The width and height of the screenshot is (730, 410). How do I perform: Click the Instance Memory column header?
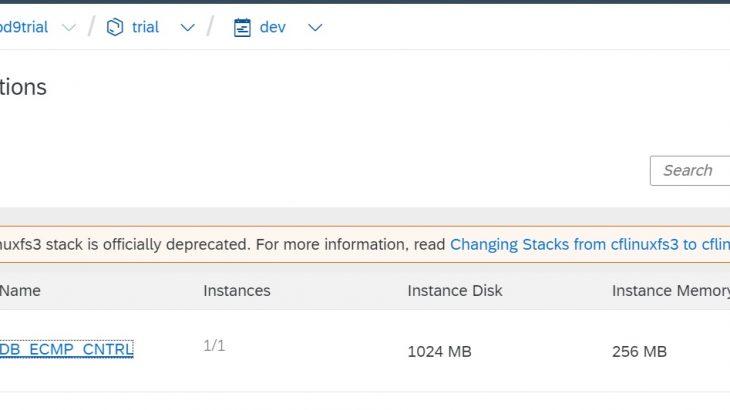click(x=670, y=291)
